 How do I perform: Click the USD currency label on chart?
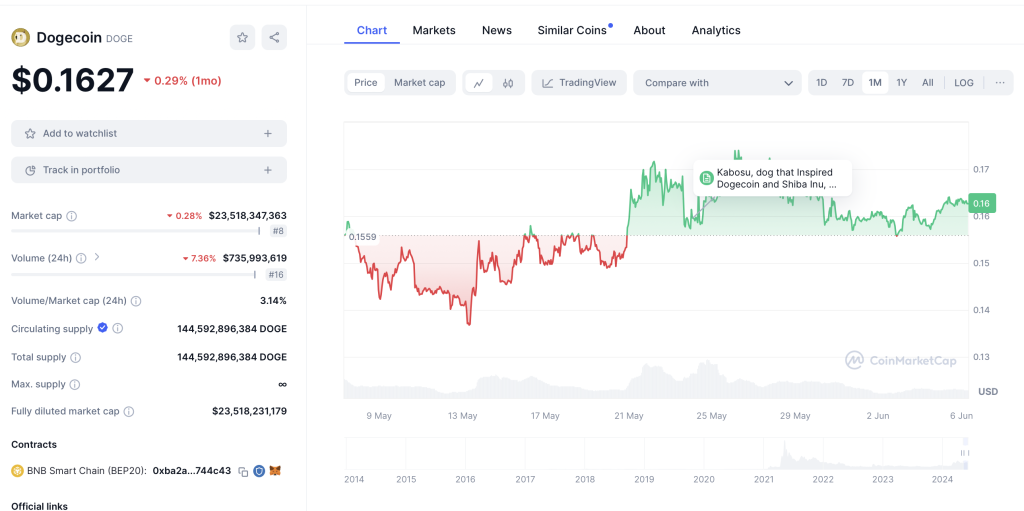(987, 391)
